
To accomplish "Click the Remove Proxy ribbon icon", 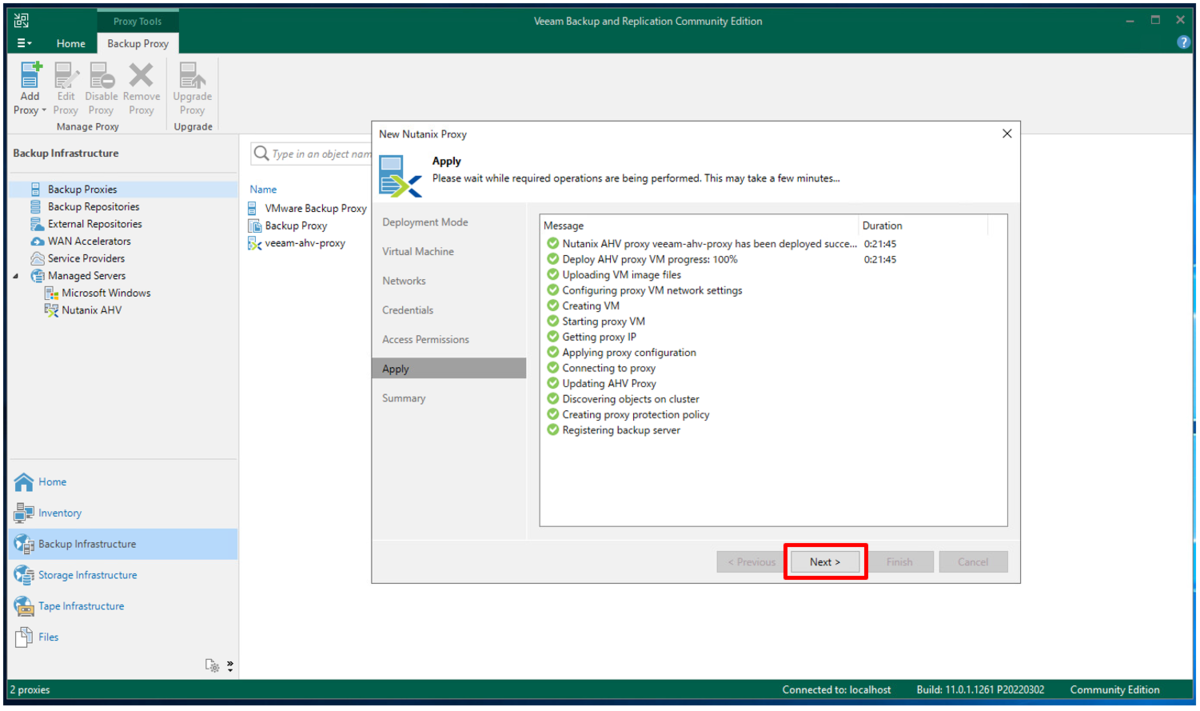I will point(141,75).
